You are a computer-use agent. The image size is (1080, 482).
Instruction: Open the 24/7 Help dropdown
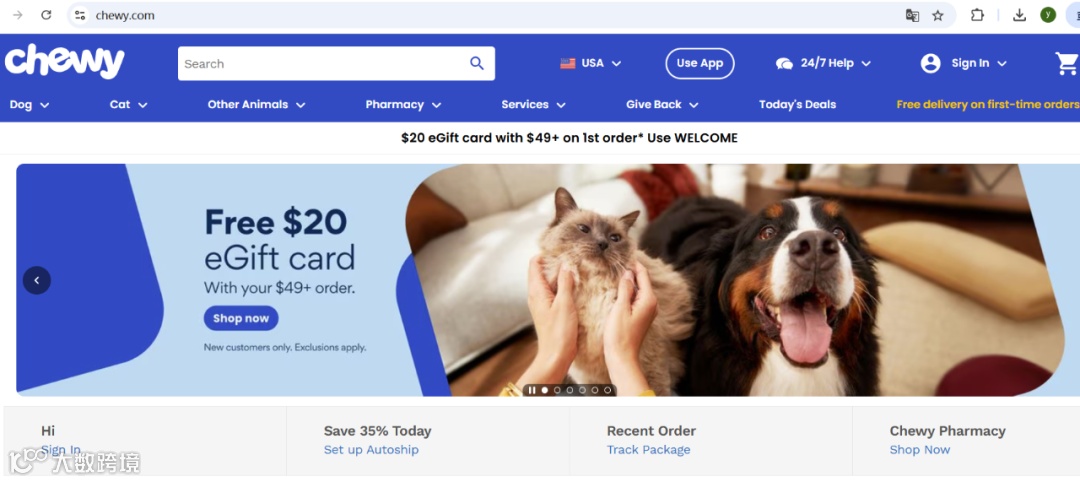(823, 63)
